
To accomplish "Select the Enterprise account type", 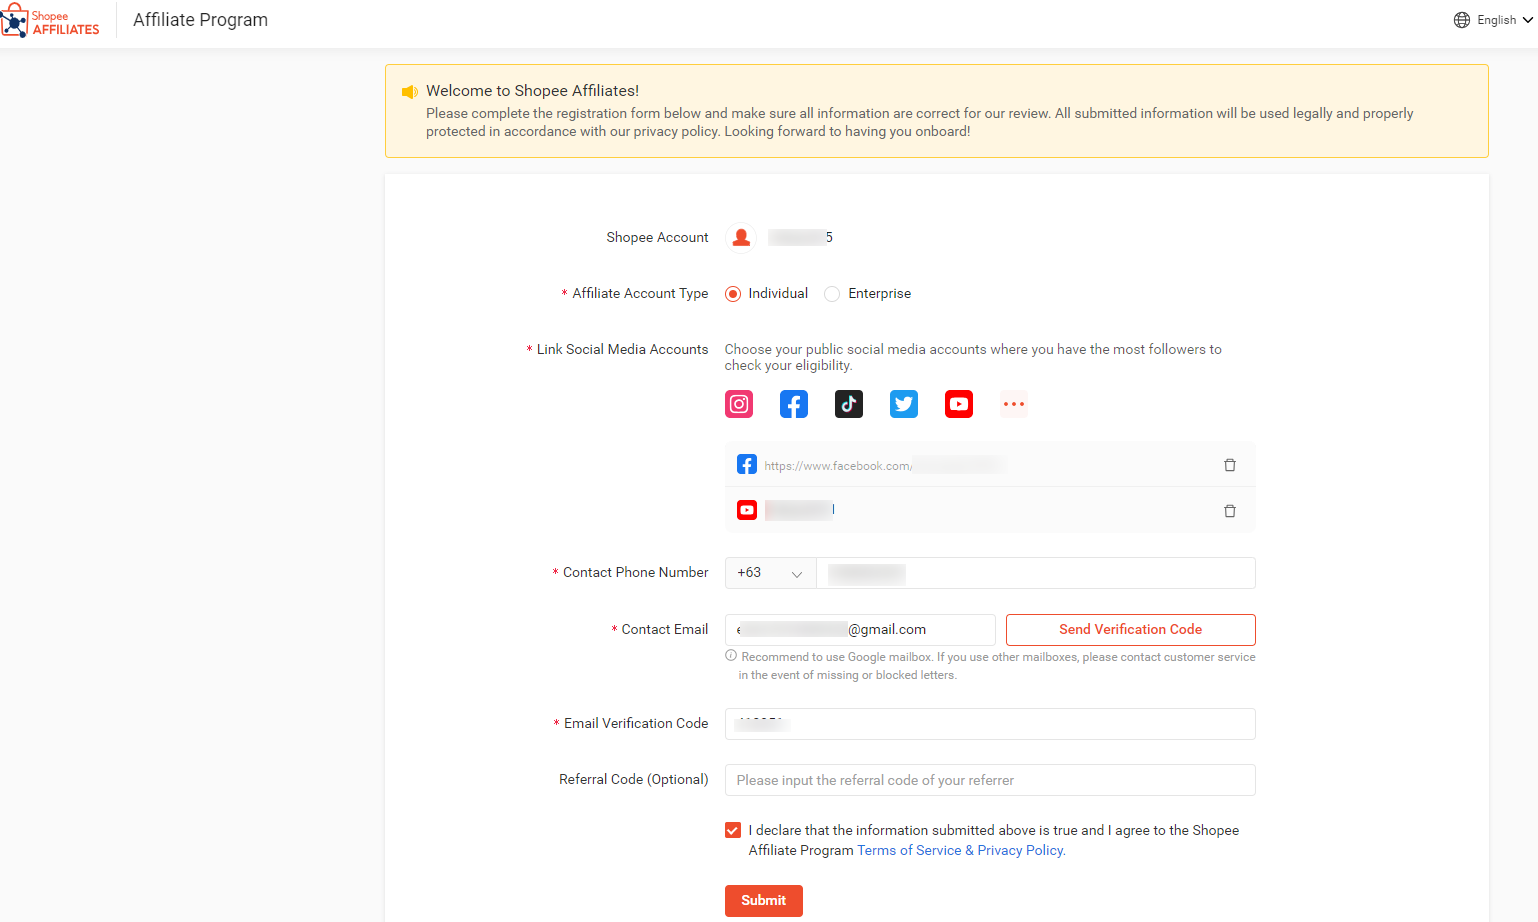I will click(832, 293).
